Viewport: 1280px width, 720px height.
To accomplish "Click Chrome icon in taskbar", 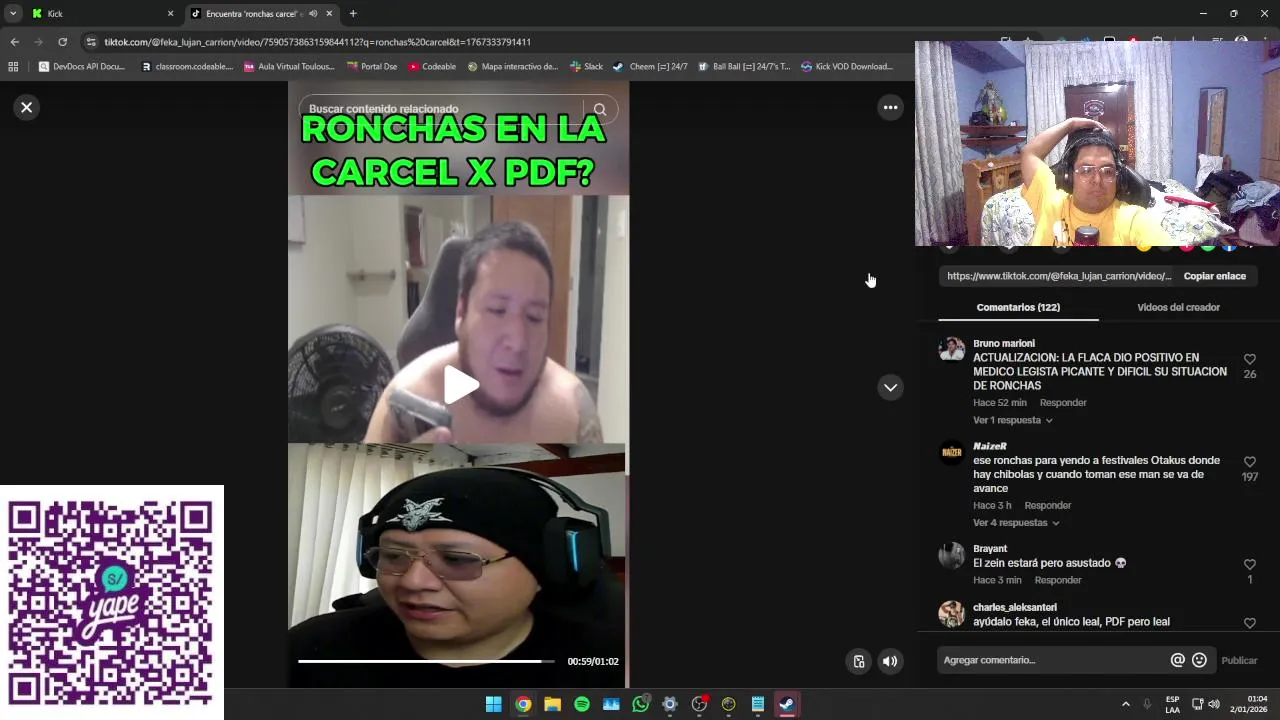I will click(523, 704).
